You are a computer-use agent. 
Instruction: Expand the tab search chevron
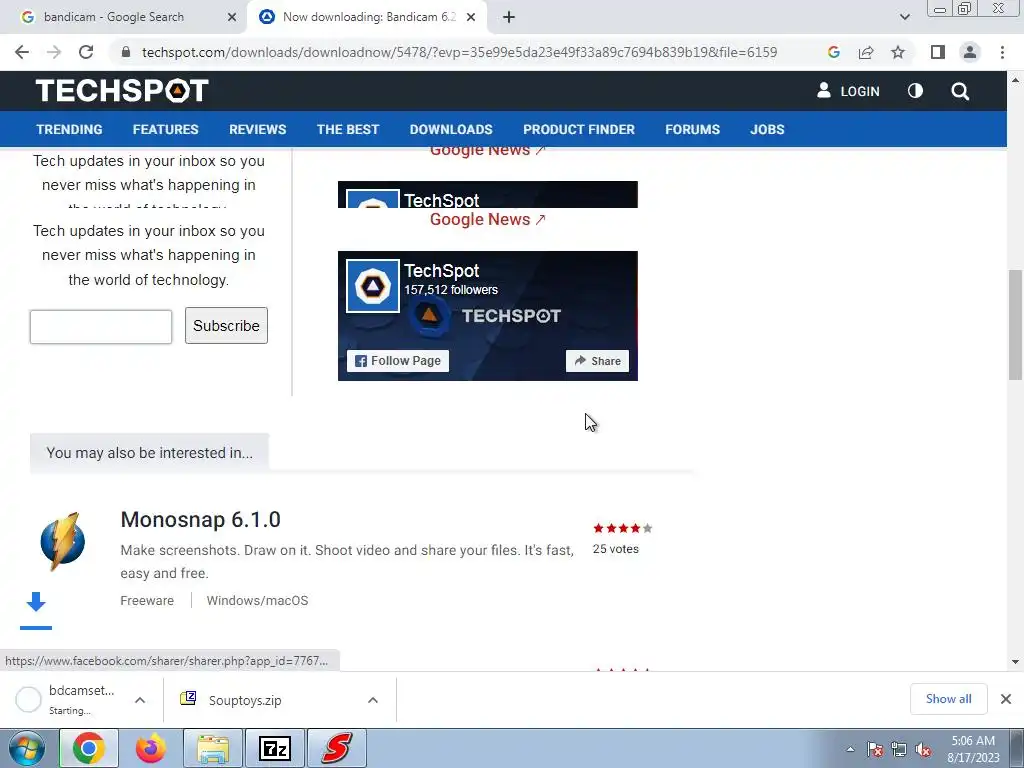coord(904,18)
